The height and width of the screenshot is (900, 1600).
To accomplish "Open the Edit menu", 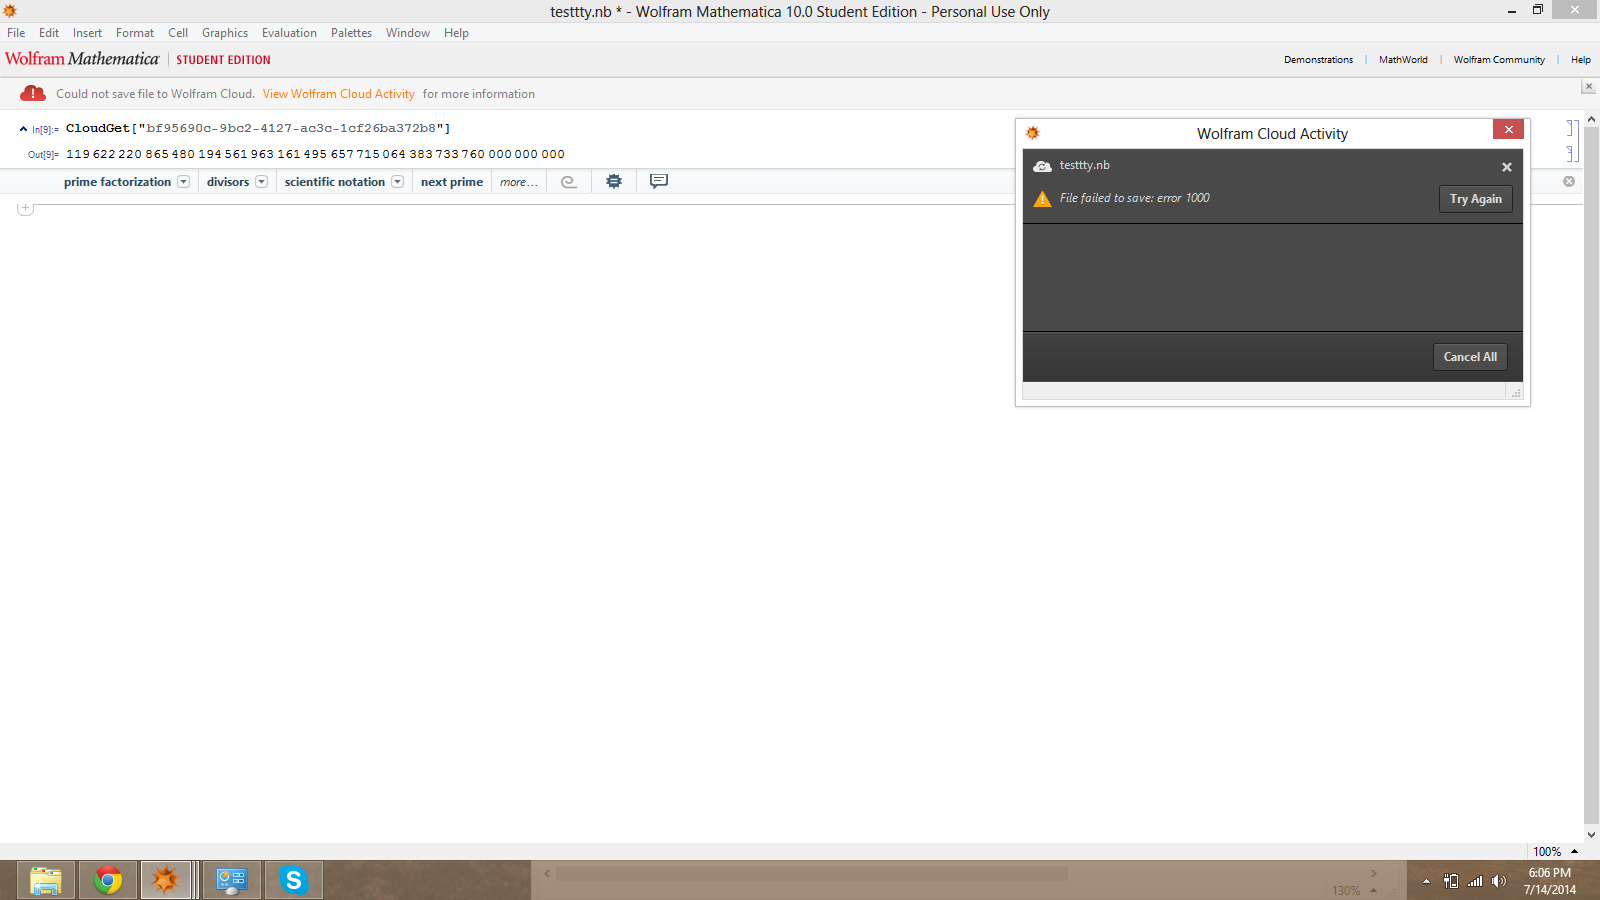I will coord(49,33).
